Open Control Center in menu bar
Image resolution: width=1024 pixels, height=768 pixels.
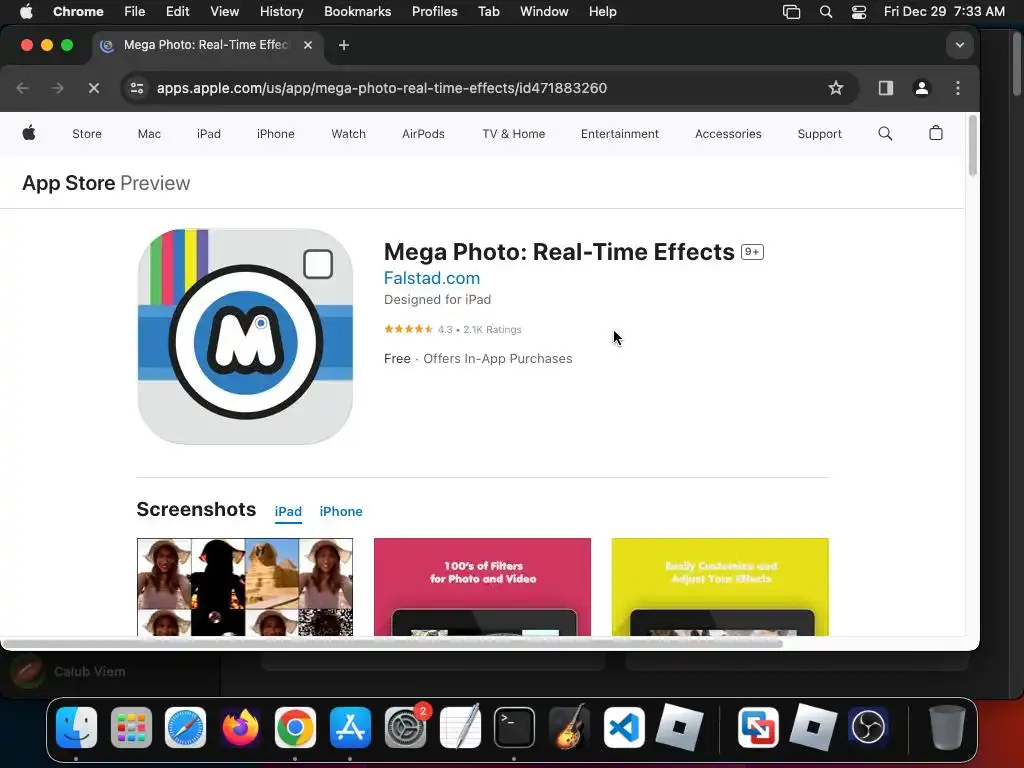pyautogui.click(x=859, y=12)
